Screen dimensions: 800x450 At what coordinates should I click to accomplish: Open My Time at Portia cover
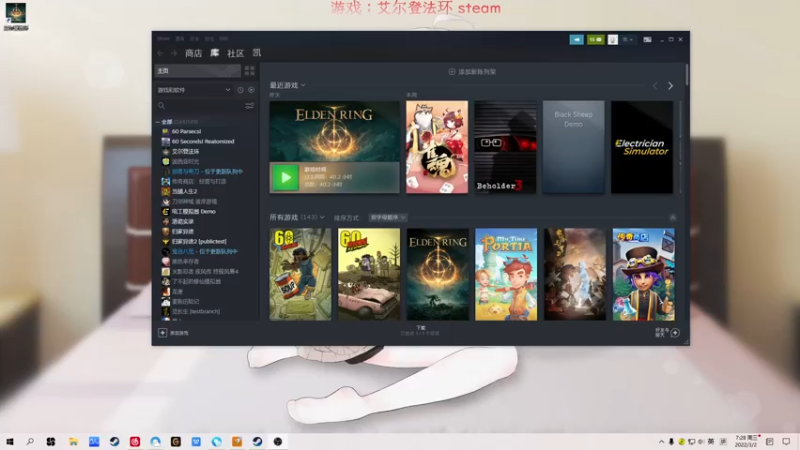pos(506,274)
